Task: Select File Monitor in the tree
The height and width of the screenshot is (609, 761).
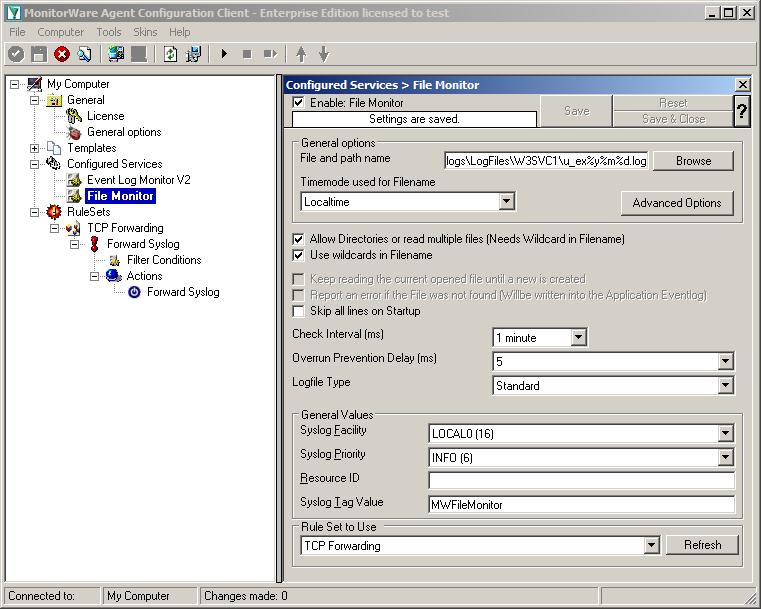Action: tap(120, 196)
